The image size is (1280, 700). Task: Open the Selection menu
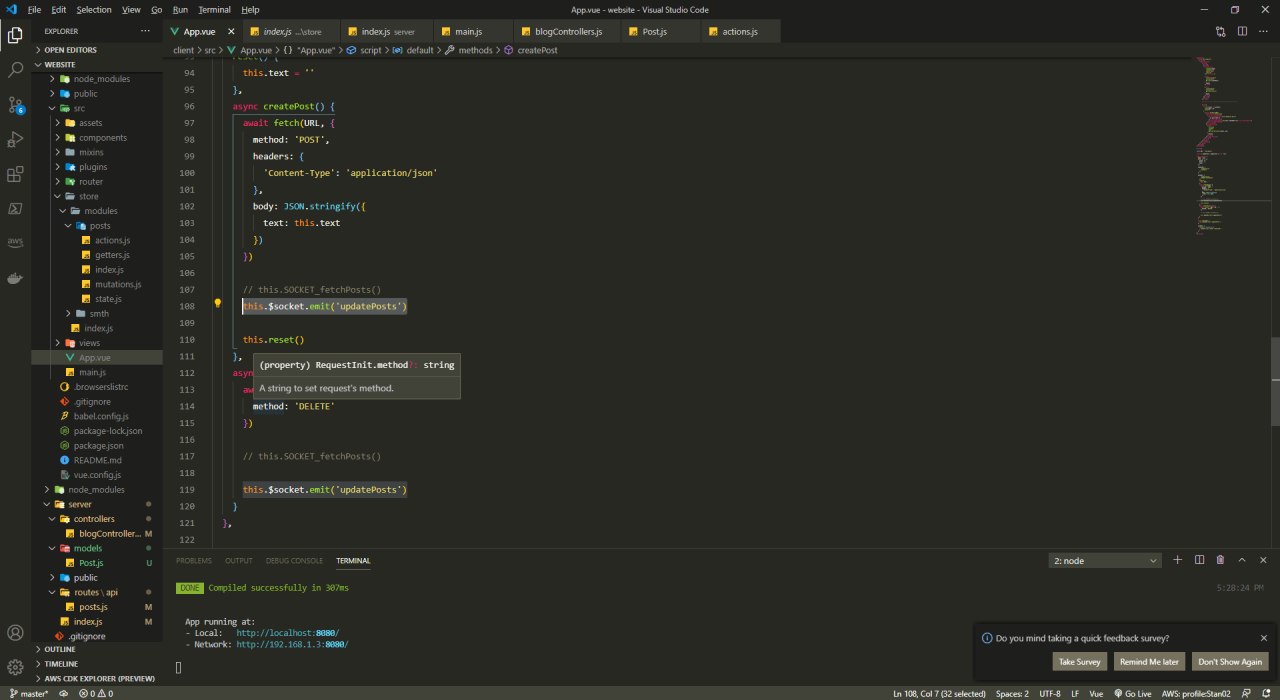click(94, 9)
